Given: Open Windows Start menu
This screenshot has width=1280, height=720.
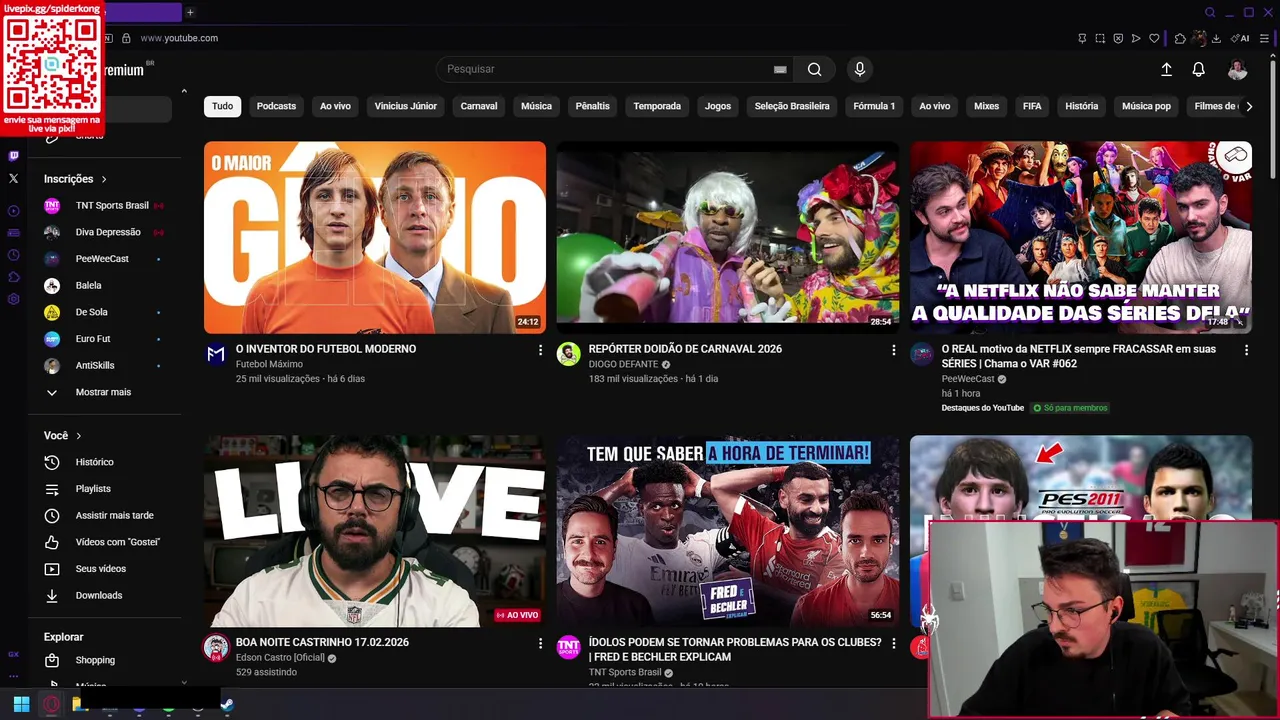Looking at the screenshot, I should coord(21,704).
